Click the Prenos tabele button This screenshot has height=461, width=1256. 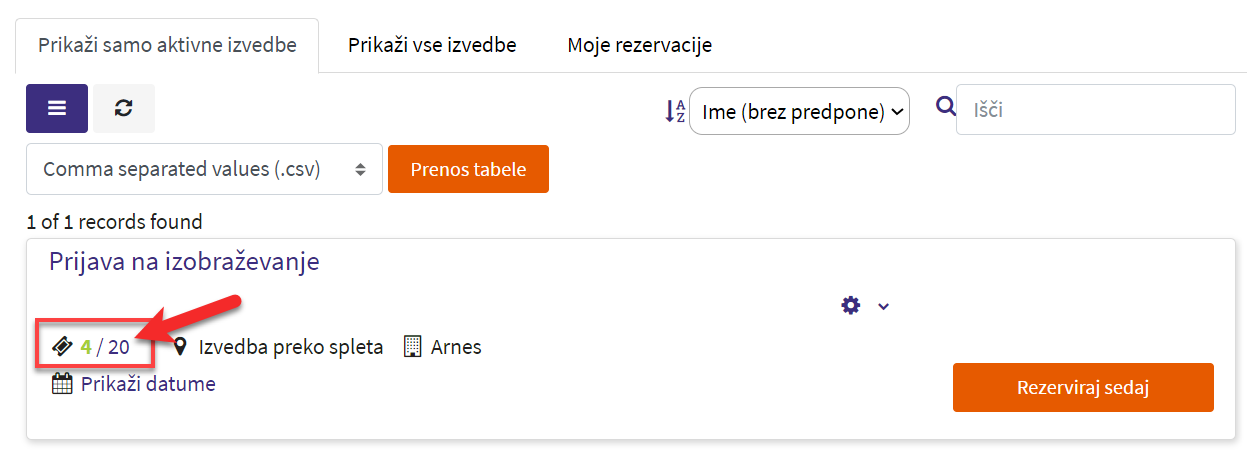coord(468,169)
